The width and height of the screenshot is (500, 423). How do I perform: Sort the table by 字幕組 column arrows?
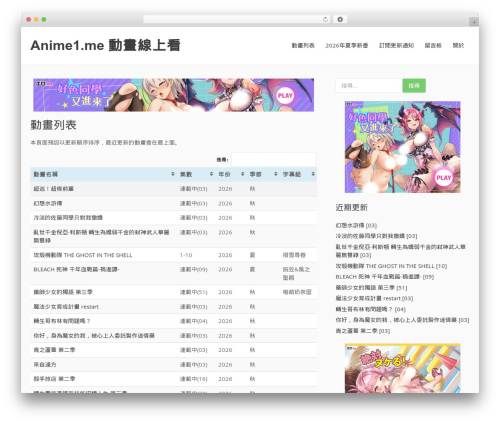coord(313,174)
